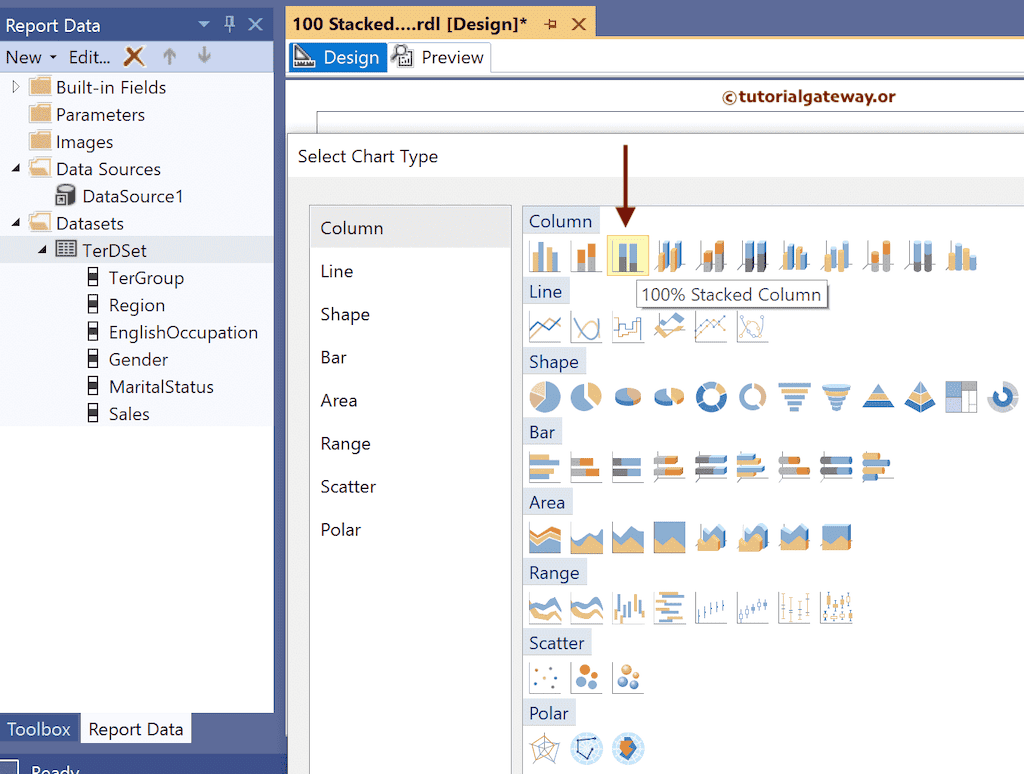The image size is (1024, 774).
Task: Select the basic Column chart icon
Action: [x=545, y=255]
